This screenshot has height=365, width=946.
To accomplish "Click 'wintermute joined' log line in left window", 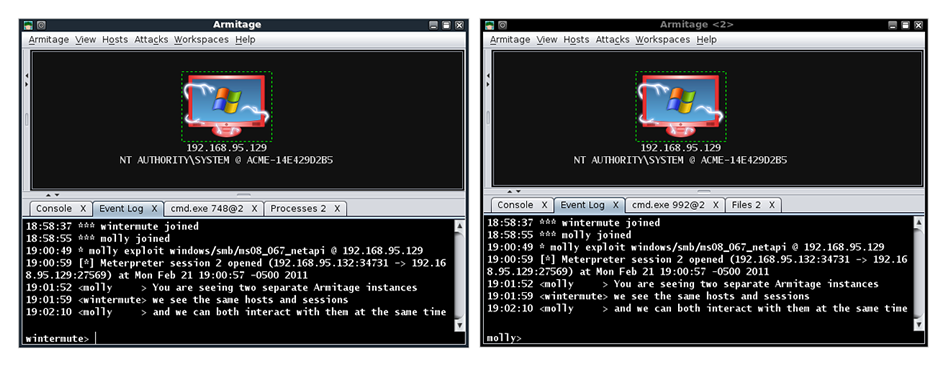I will tap(112, 227).
